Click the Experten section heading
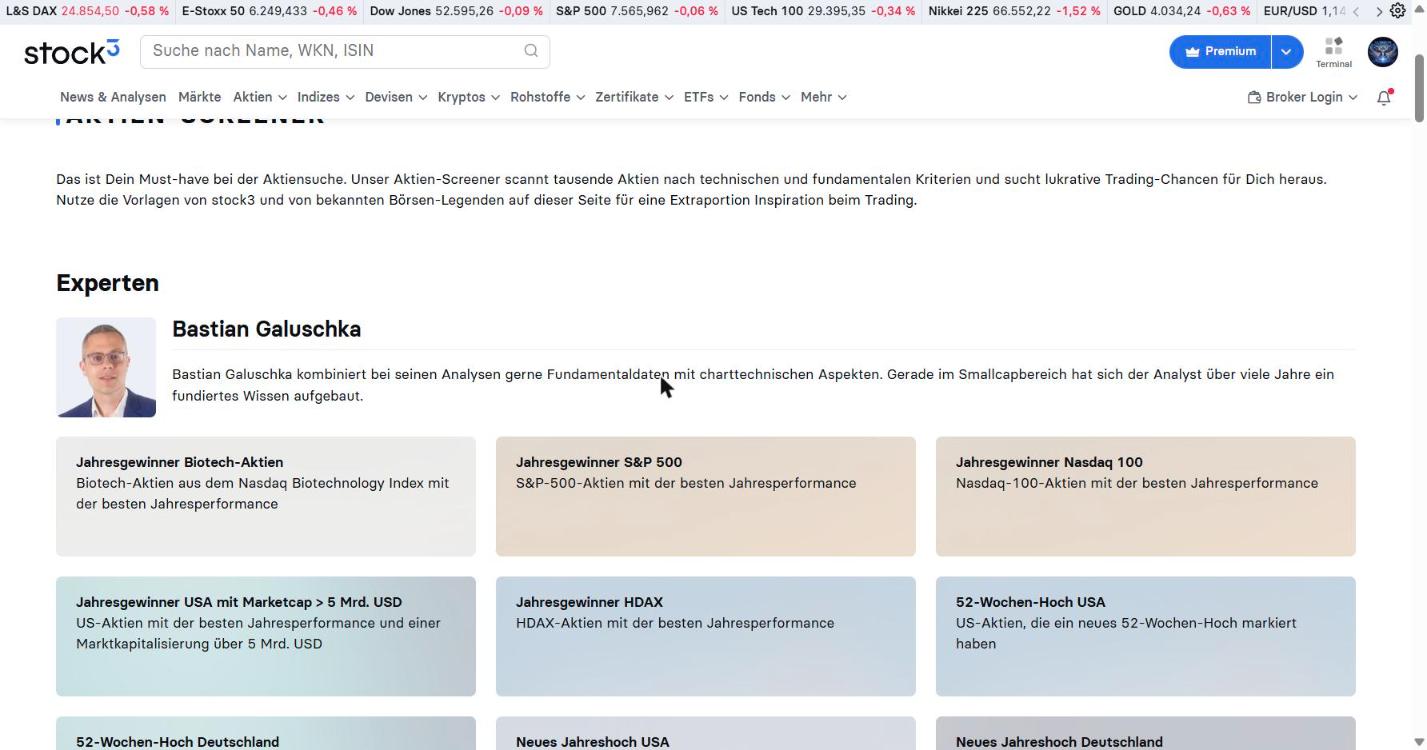The image size is (1427, 750). point(107,283)
